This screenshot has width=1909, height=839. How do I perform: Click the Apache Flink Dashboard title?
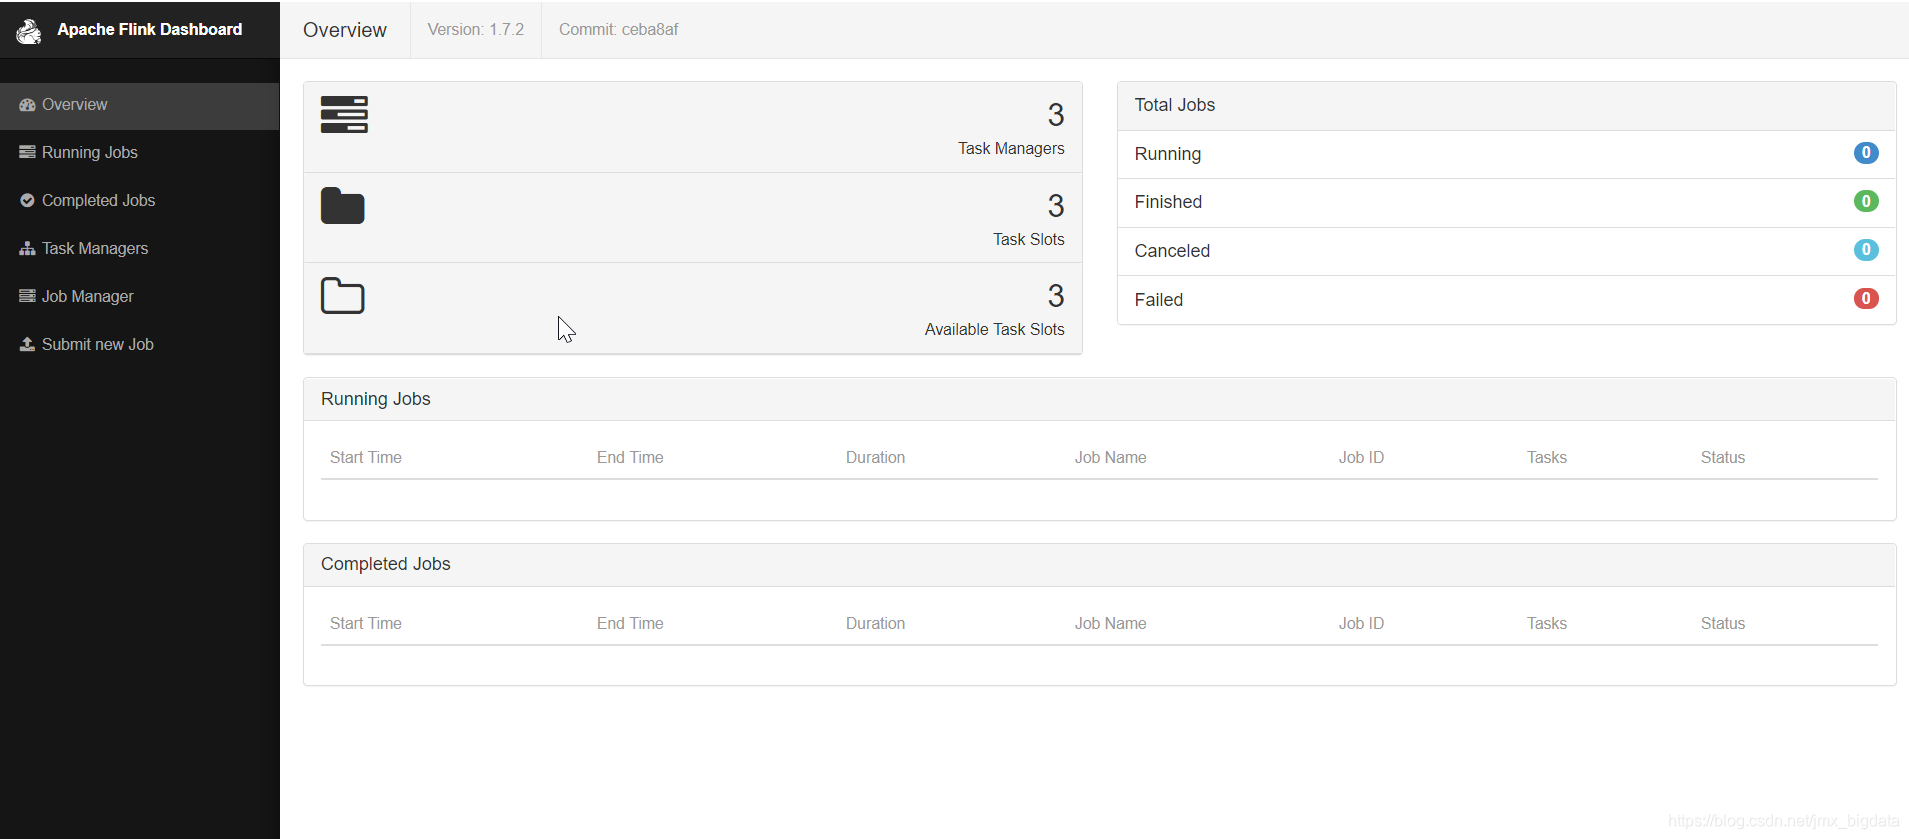point(150,30)
